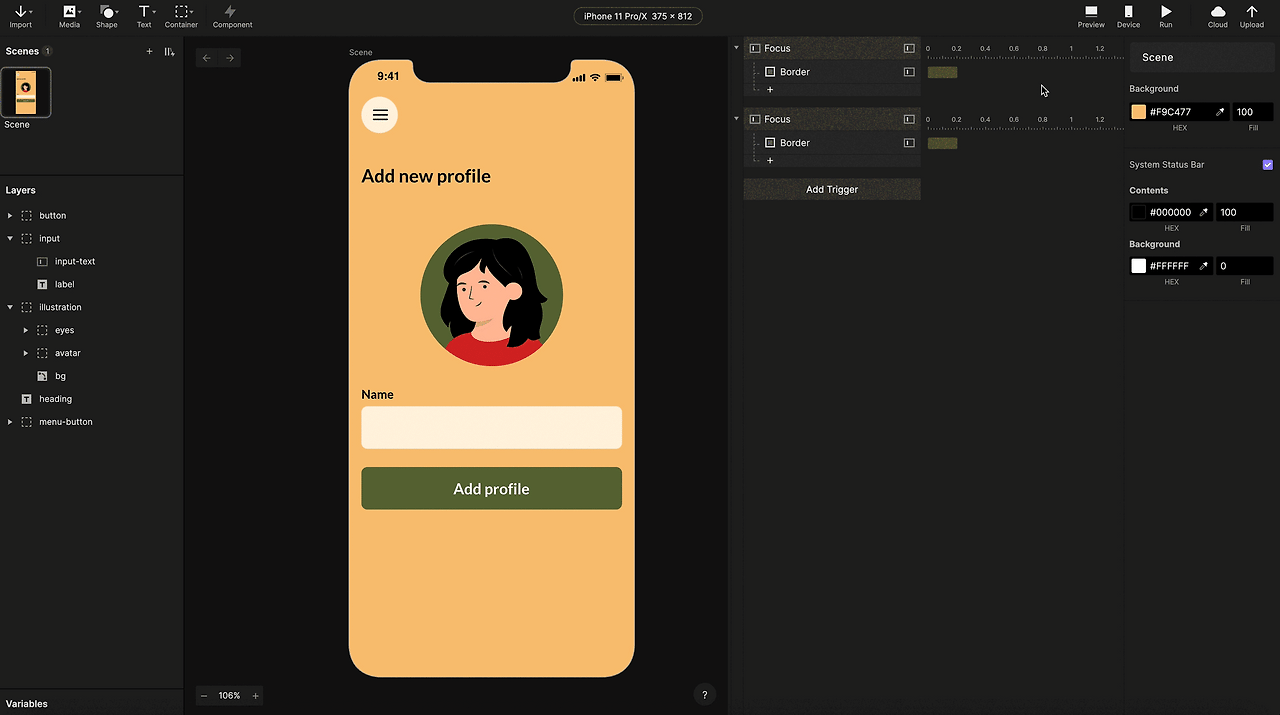Select the Shape tool
The width and height of the screenshot is (1280, 715).
pyautogui.click(x=107, y=16)
